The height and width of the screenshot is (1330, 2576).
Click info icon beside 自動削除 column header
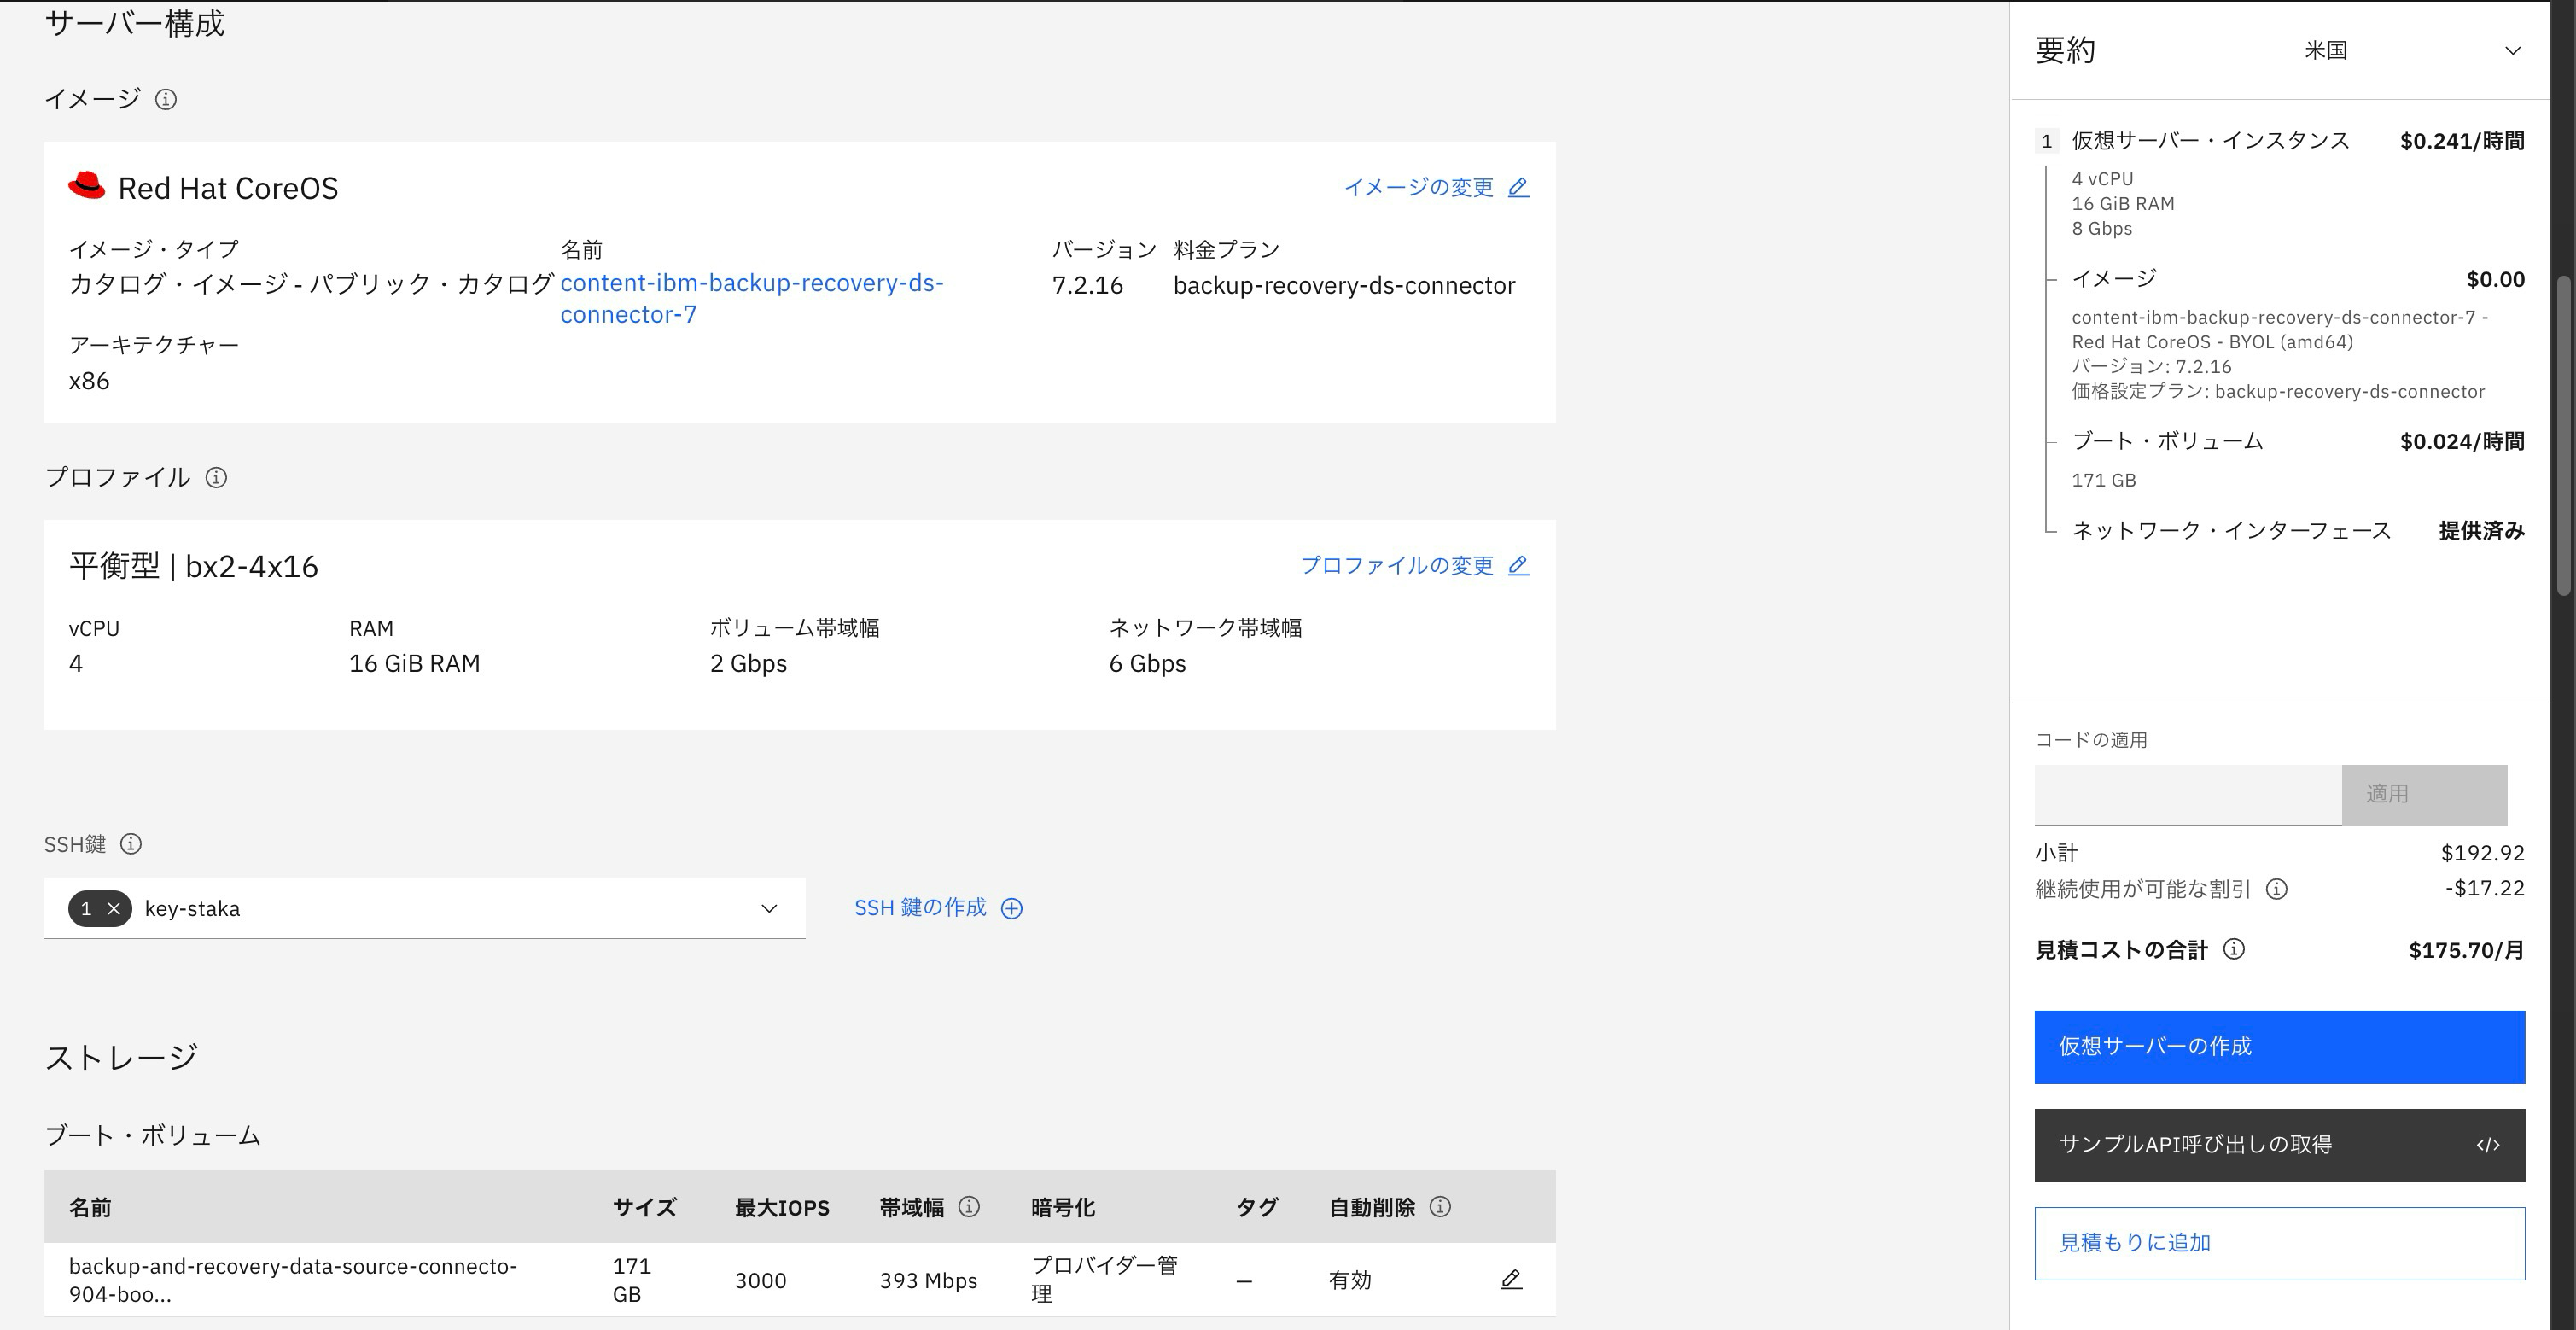(x=1440, y=1207)
